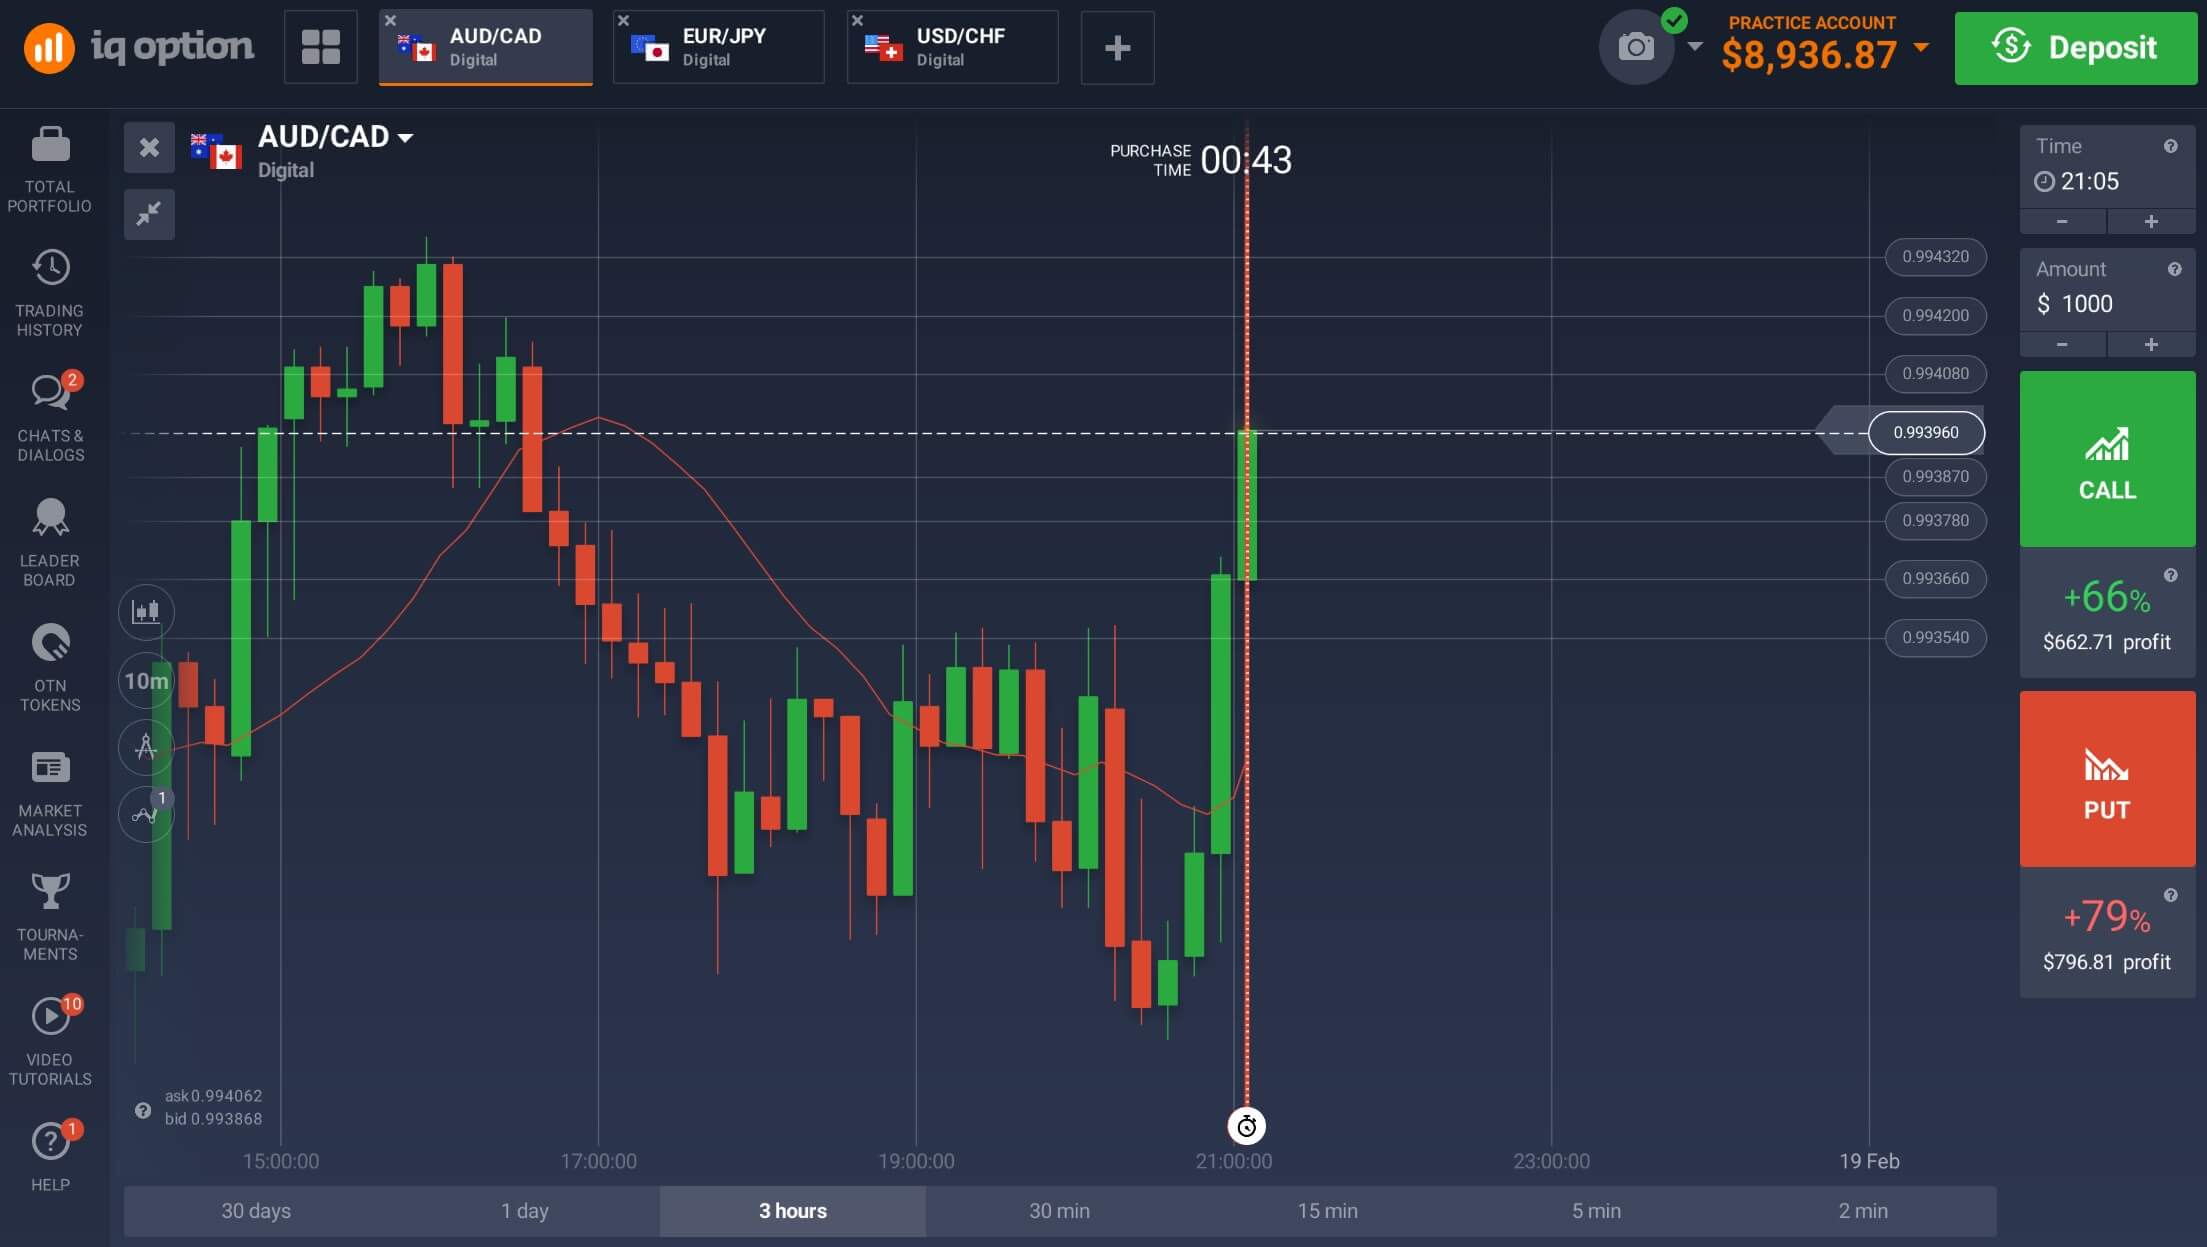Image resolution: width=2207 pixels, height=1247 pixels.
Task: Open the multi-chart grid layout selector
Action: (x=321, y=47)
